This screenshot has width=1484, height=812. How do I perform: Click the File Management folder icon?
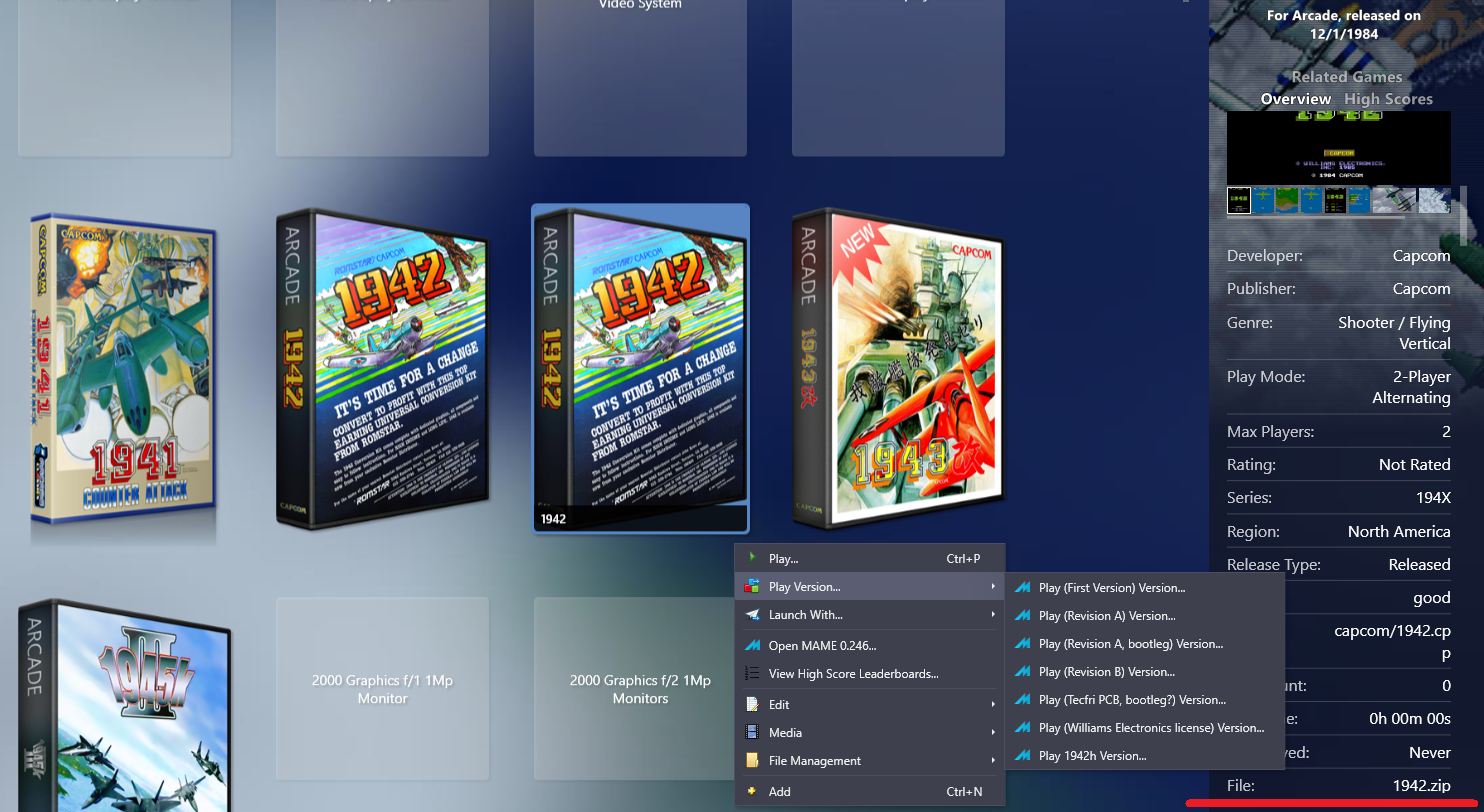click(x=752, y=761)
